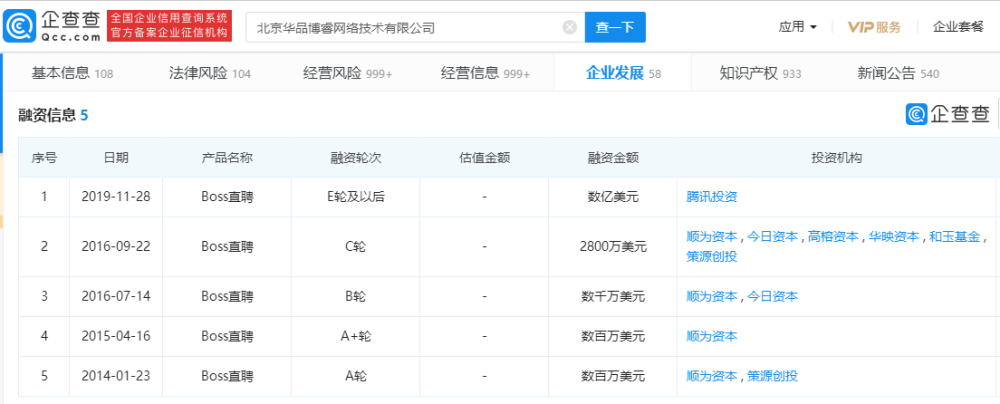Image resolution: width=1000 pixels, height=404 pixels.
Task: Open the 腾讯投资 investor link
Action: click(711, 197)
